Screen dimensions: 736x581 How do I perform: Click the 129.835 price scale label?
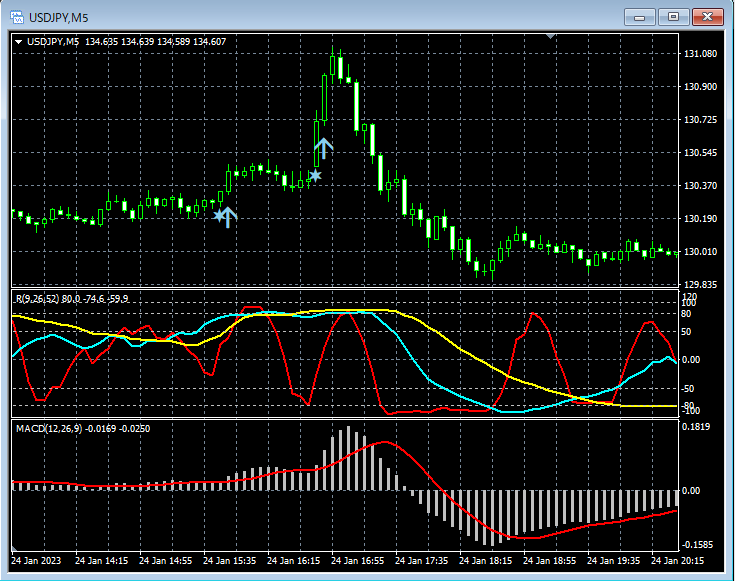pos(700,284)
